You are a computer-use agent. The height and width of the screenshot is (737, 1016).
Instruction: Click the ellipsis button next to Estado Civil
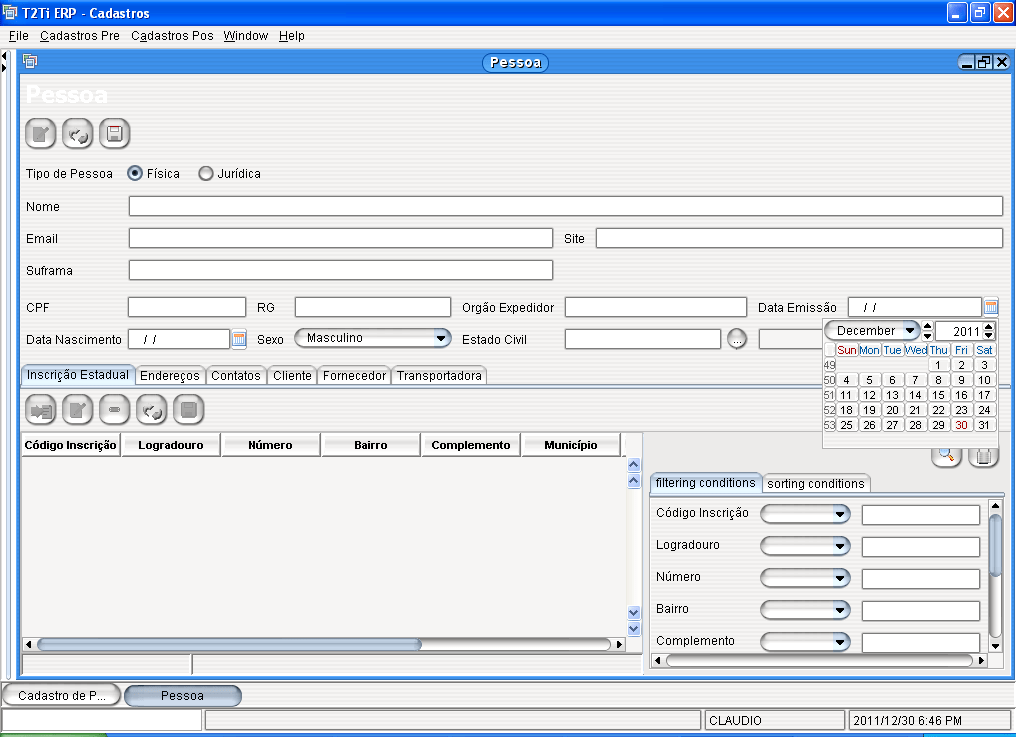pos(737,338)
